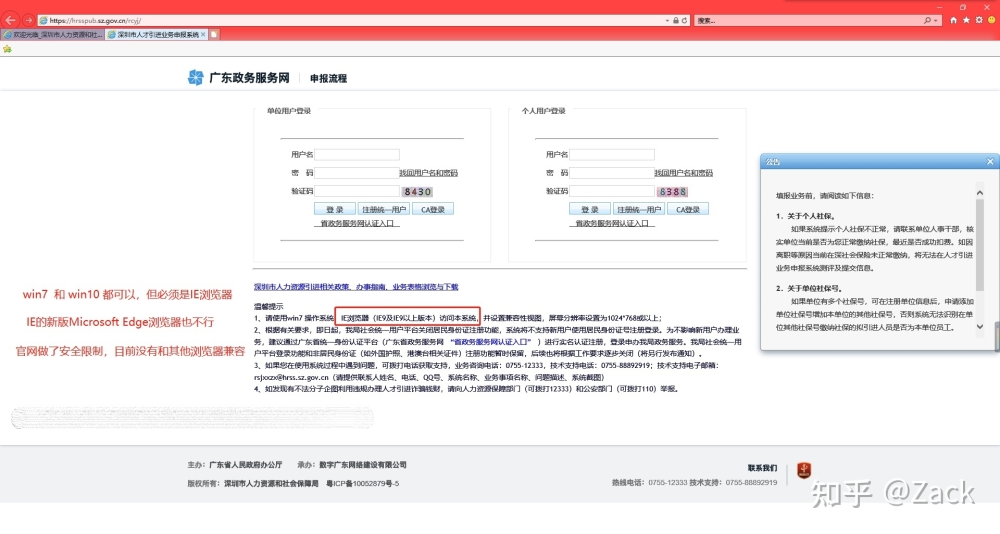Click 登录 button in 个人用户登录
The width and height of the screenshot is (1000, 534).
pyautogui.click(x=590, y=209)
